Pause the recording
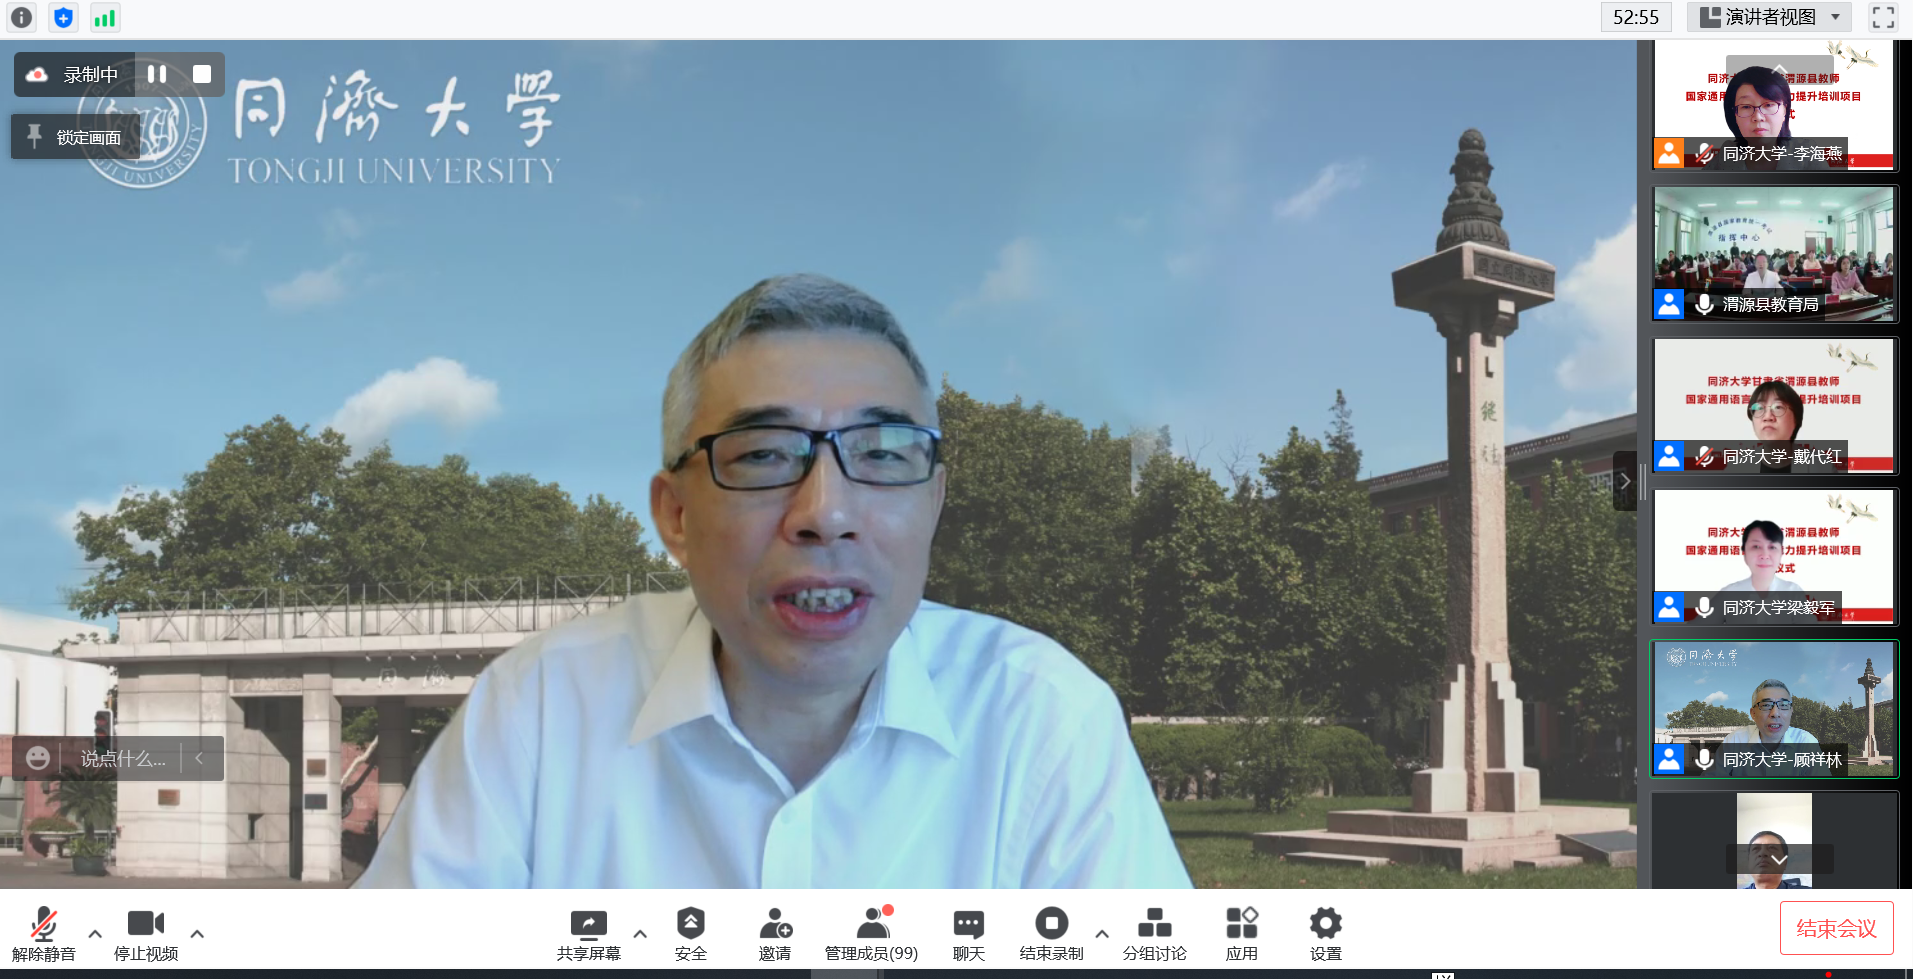 [x=157, y=74]
